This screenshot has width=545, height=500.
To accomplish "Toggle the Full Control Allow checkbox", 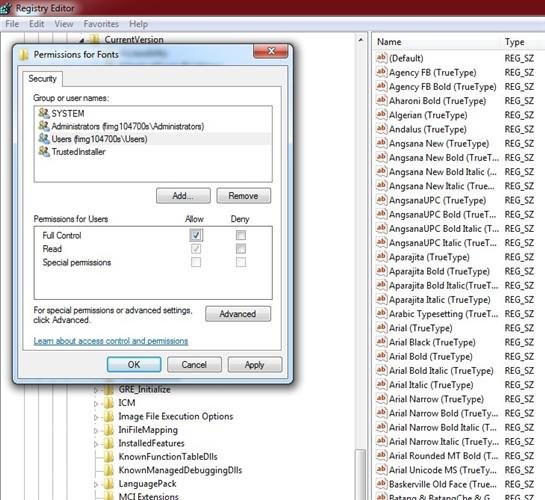I will 196,235.
